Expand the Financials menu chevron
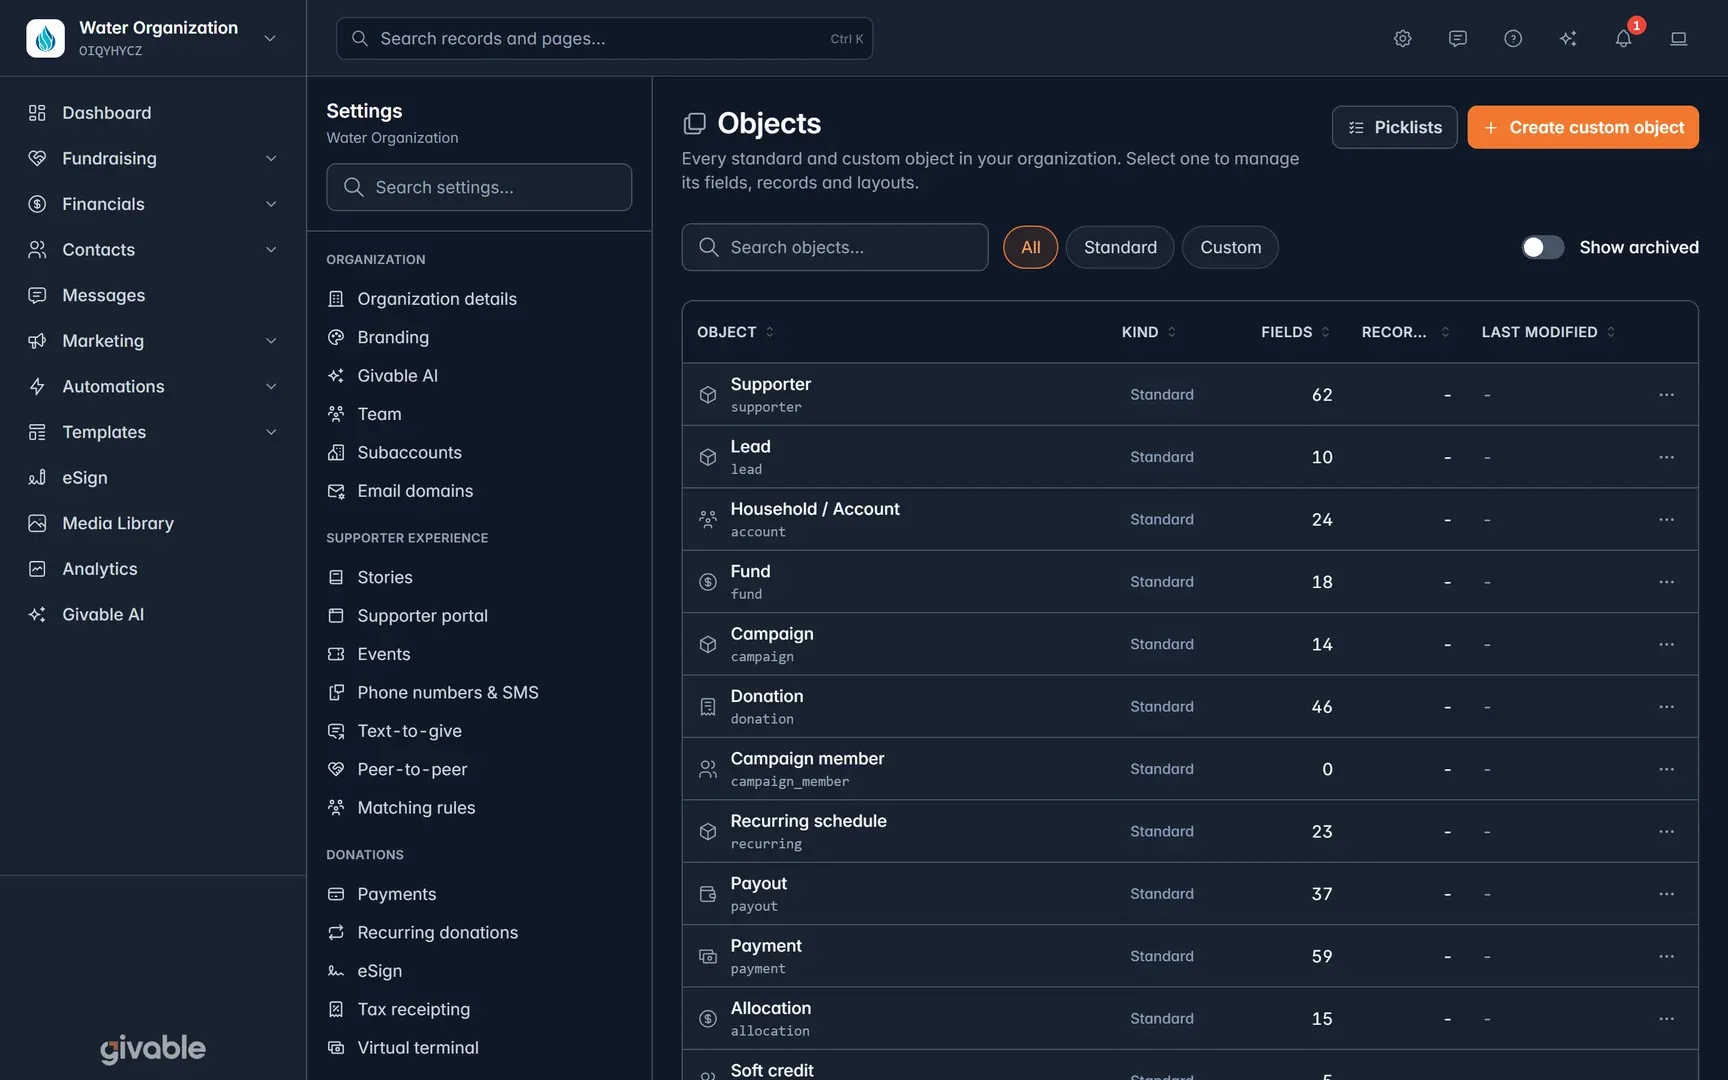1728x1080 pixels. 271,204
